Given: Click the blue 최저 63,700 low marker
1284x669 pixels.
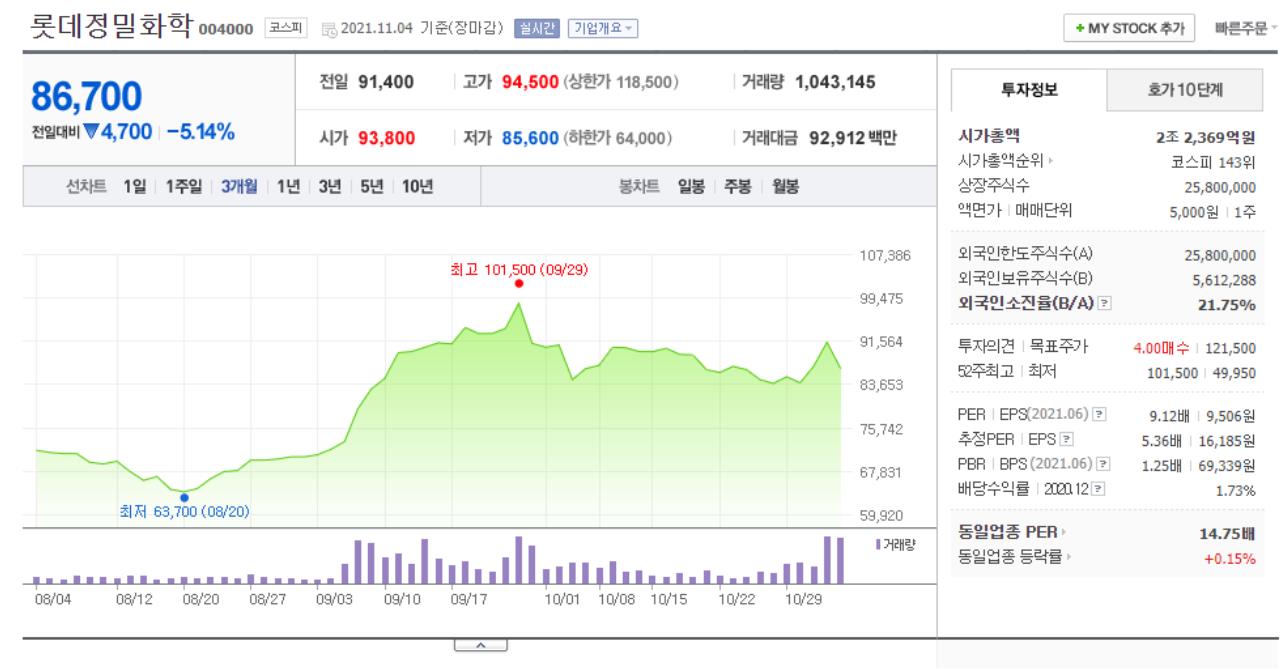Looking at the screenshot, I should pyautogui.click(x=184, y=497).
